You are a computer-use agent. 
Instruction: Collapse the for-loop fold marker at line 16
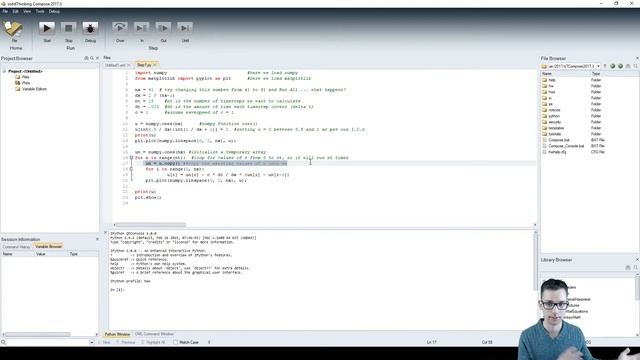131,158
